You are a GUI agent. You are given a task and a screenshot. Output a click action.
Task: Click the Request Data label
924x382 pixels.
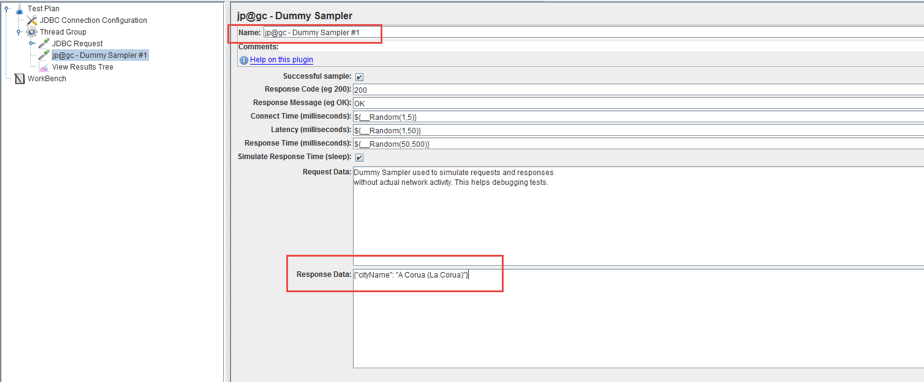click(327, 172)
